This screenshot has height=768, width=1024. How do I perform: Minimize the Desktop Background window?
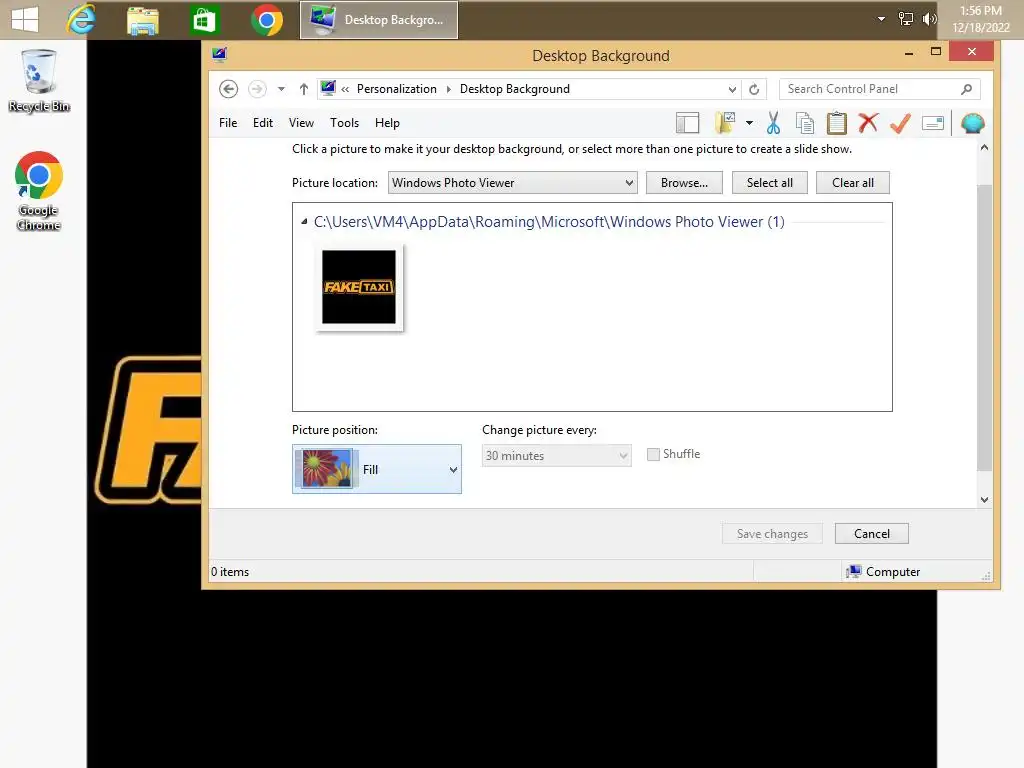coord(908,52)
